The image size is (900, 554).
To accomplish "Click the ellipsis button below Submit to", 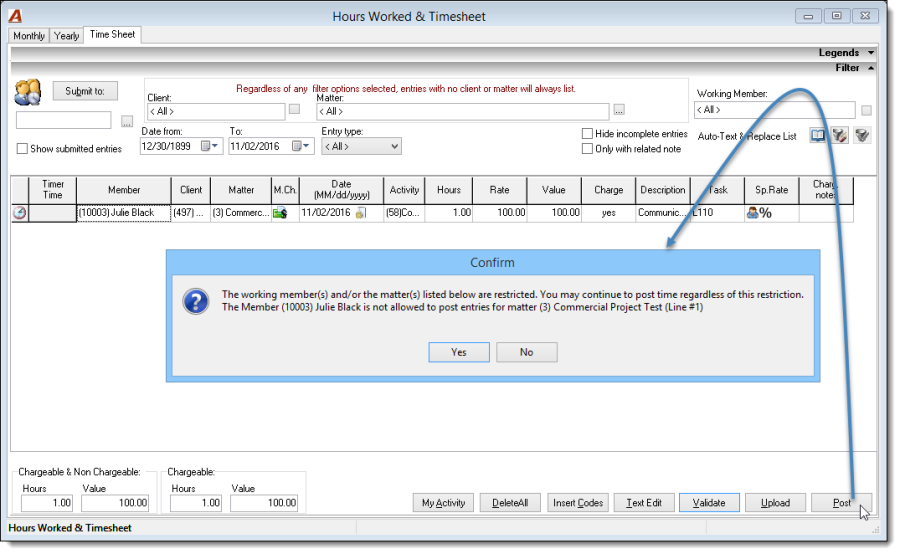I will [x=127, y=121].
